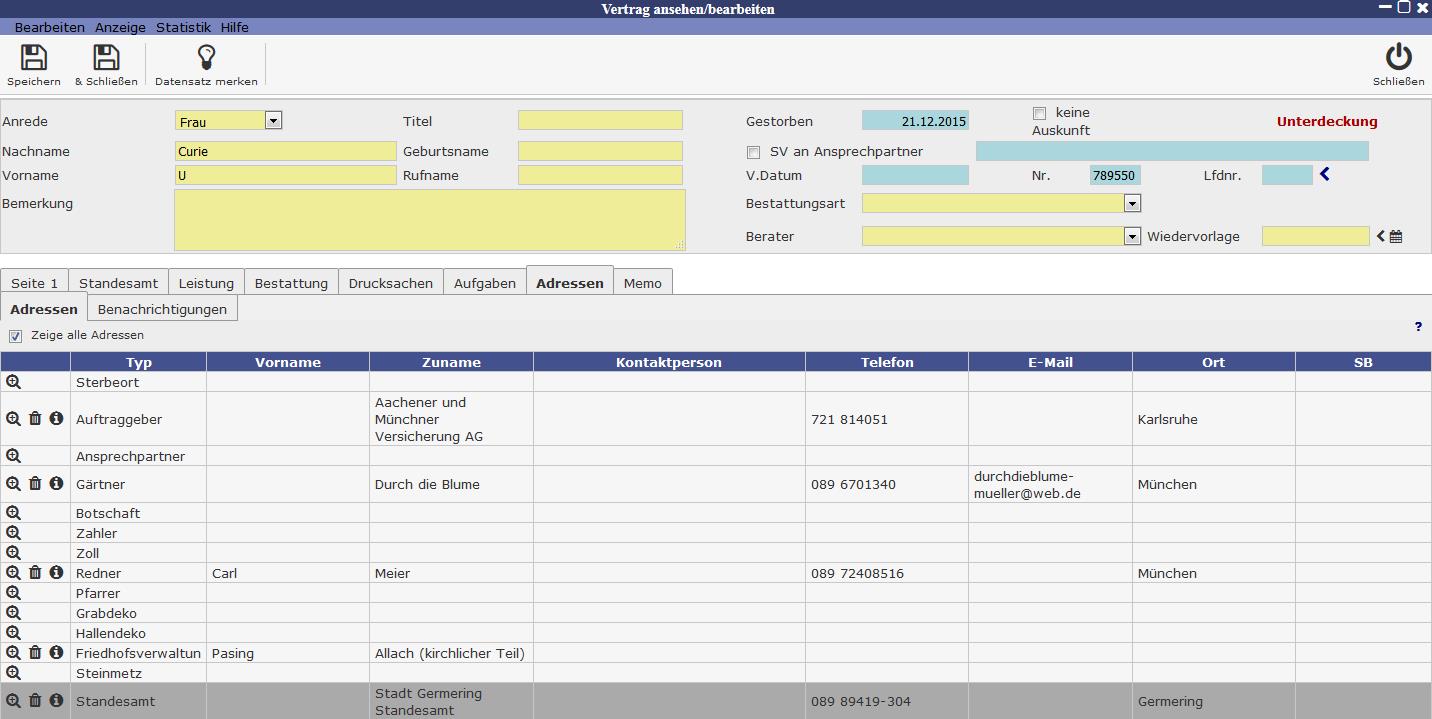Expand the Berater dropdown list
Image resolution: width=1432 pixels, height=719 pixels.
tap(1132, 237)
